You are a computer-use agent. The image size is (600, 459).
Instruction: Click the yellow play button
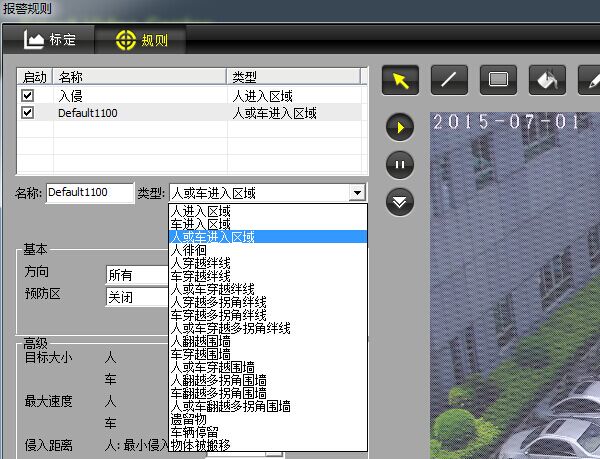(x=400, y=127)
